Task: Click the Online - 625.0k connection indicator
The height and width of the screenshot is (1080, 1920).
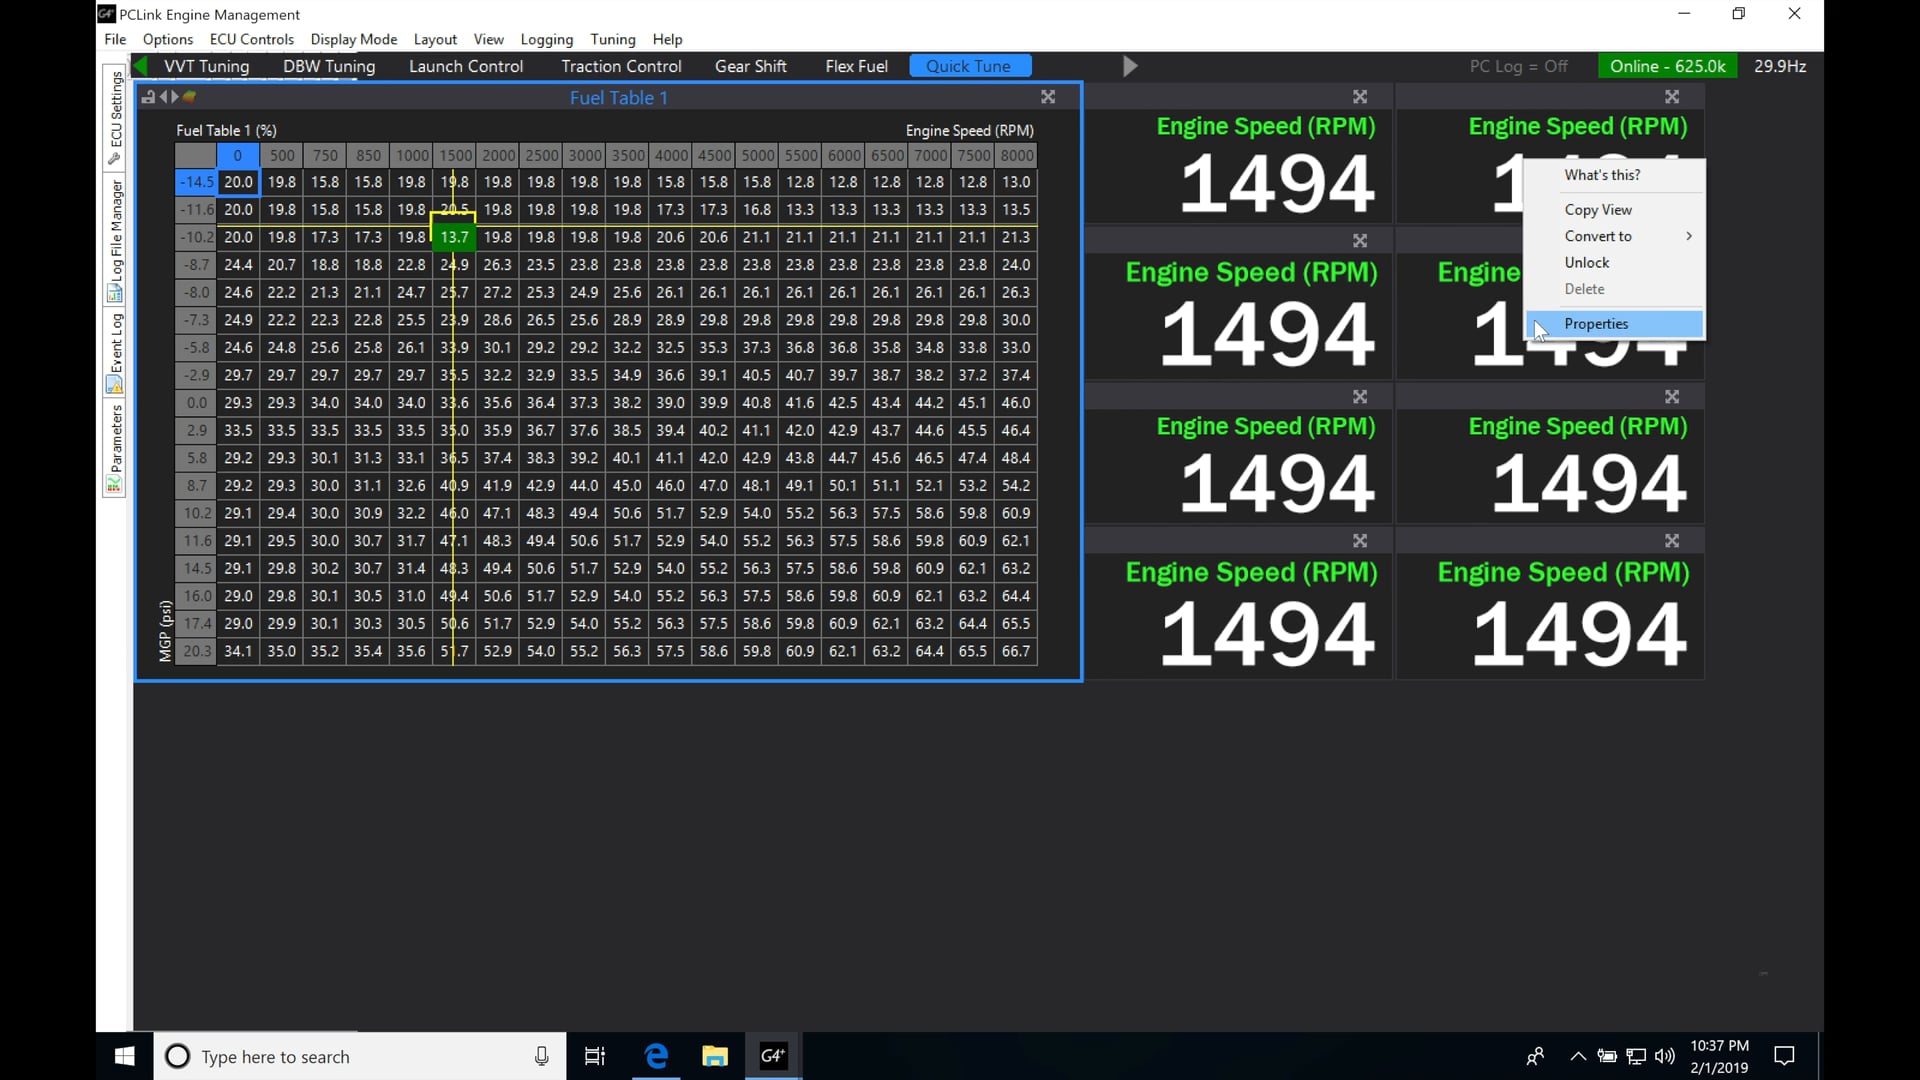Action: [1667, 66]
